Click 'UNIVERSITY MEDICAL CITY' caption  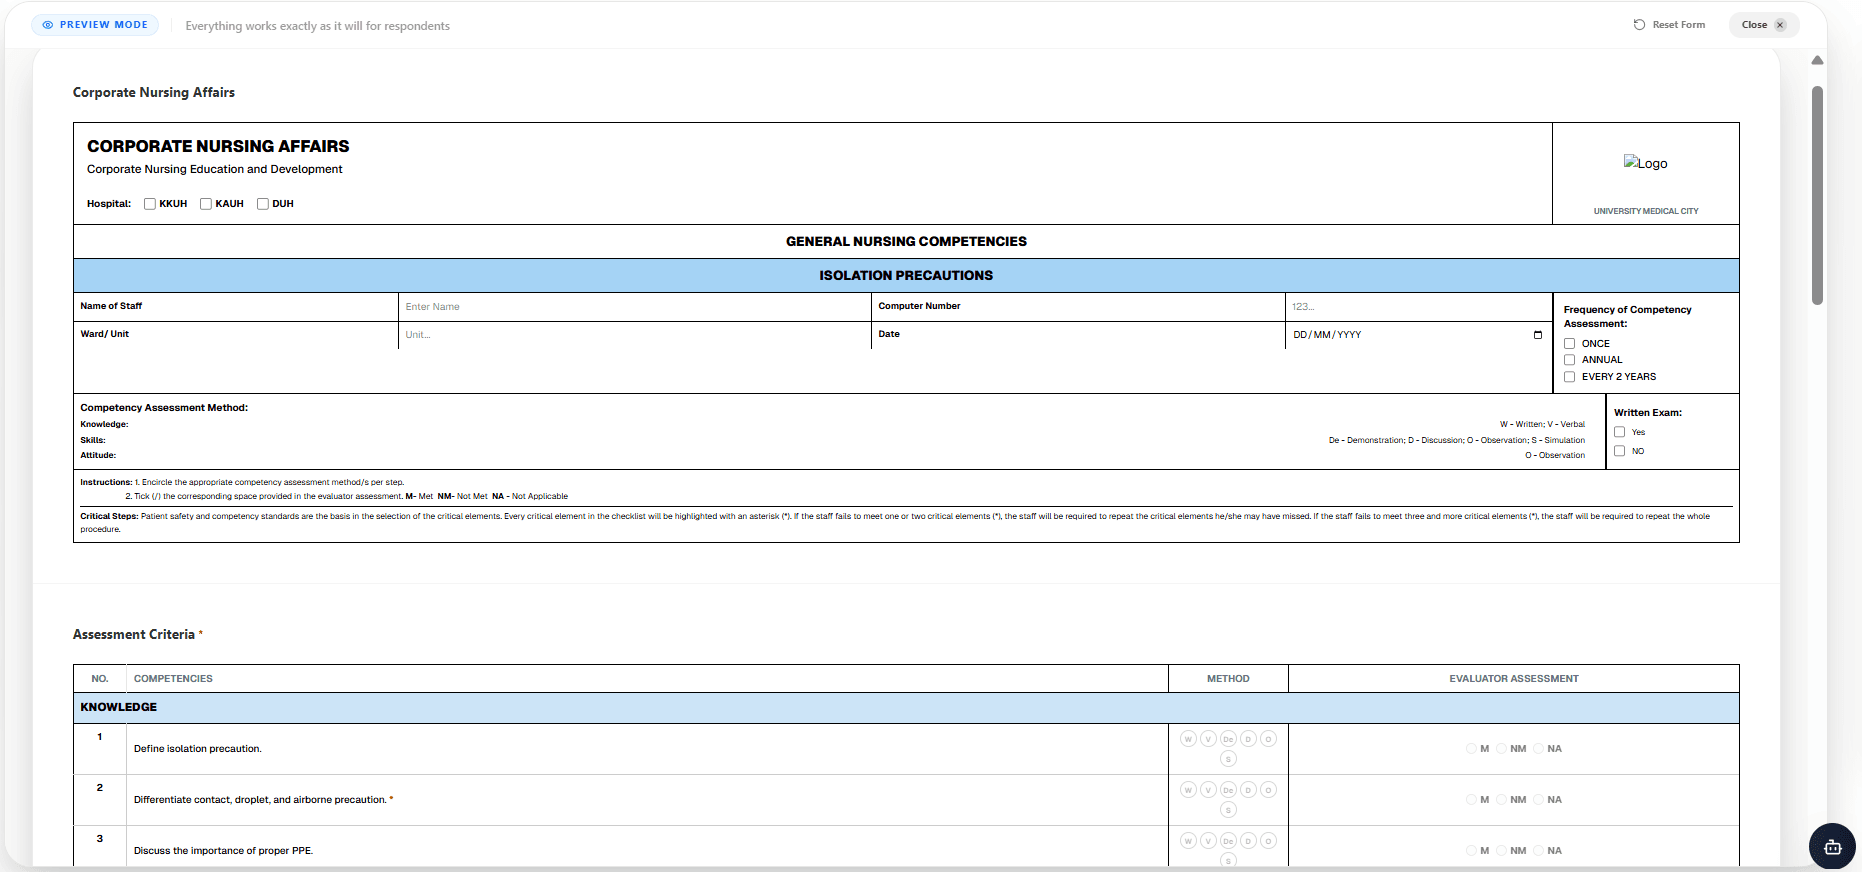tap(1646, 211)
